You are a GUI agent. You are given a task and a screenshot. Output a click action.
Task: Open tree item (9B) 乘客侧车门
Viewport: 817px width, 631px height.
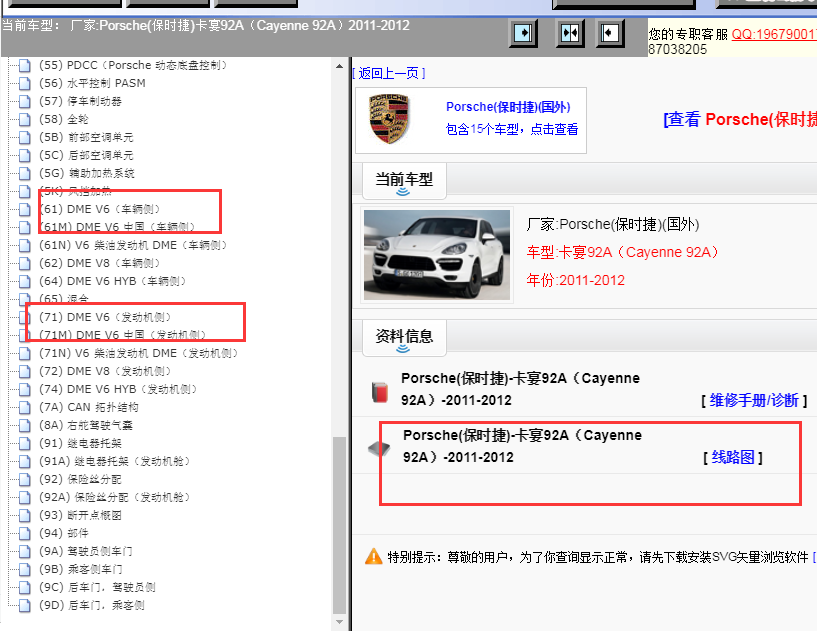[x=81, y=569]
